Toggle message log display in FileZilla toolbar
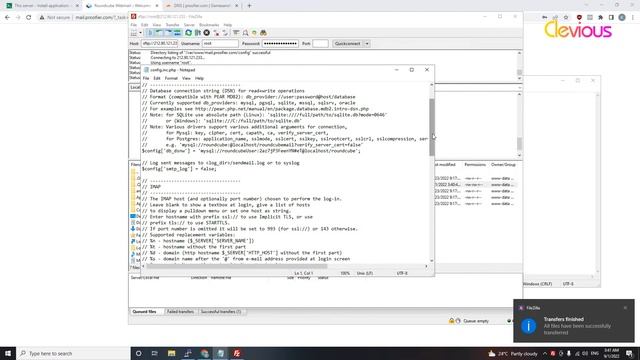 (150, 33)
